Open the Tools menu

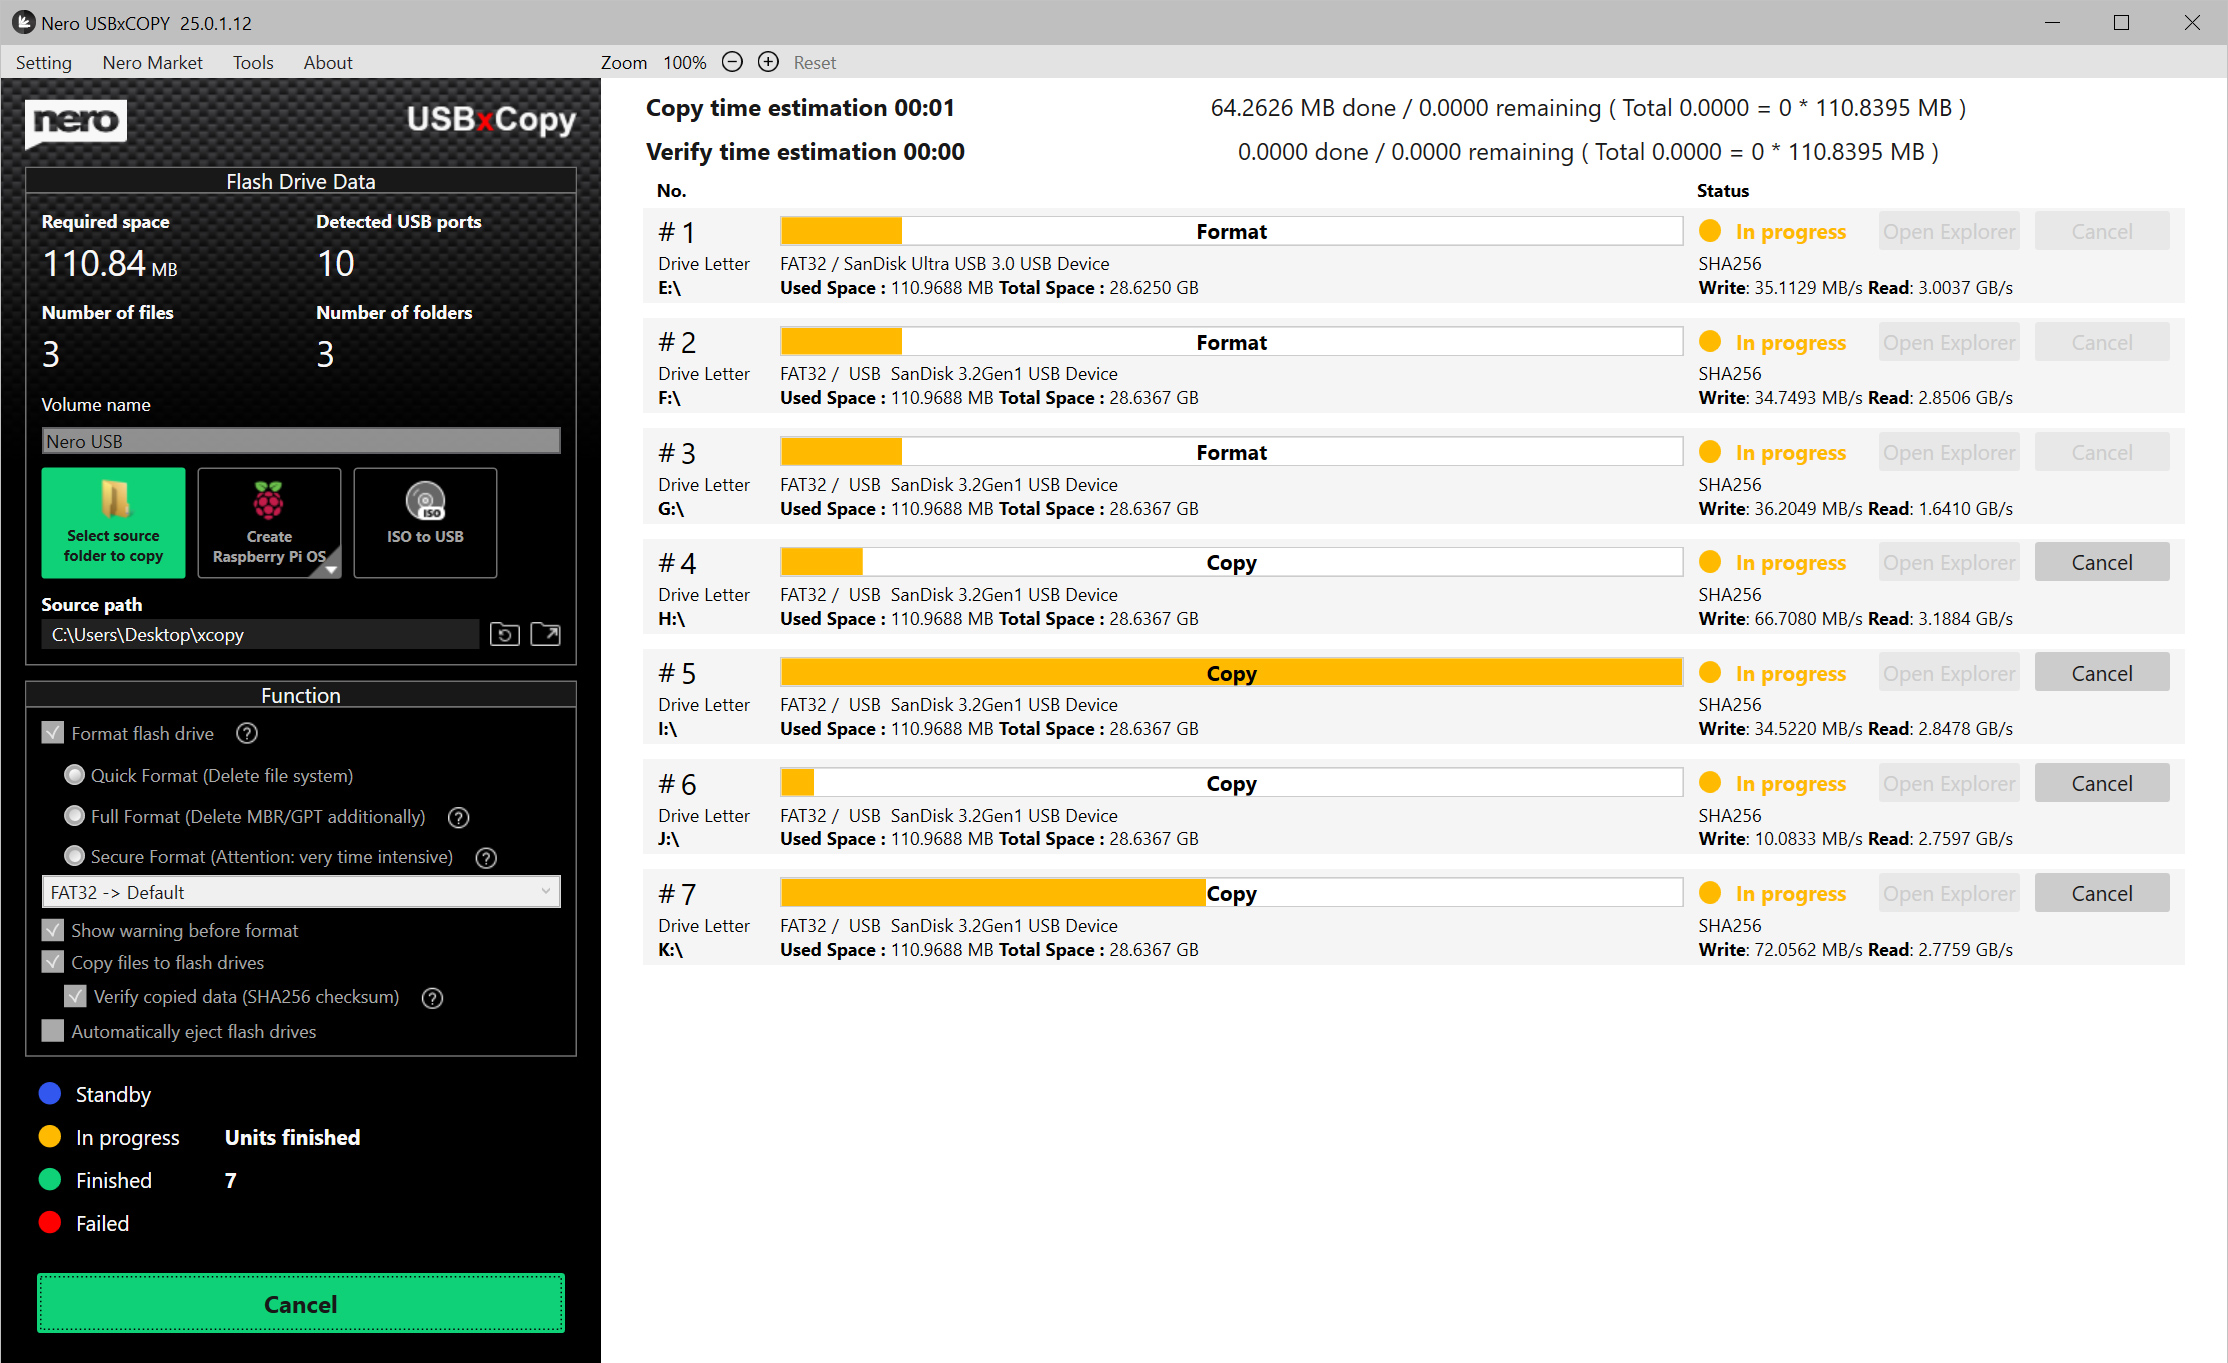(x=253, y=62)
